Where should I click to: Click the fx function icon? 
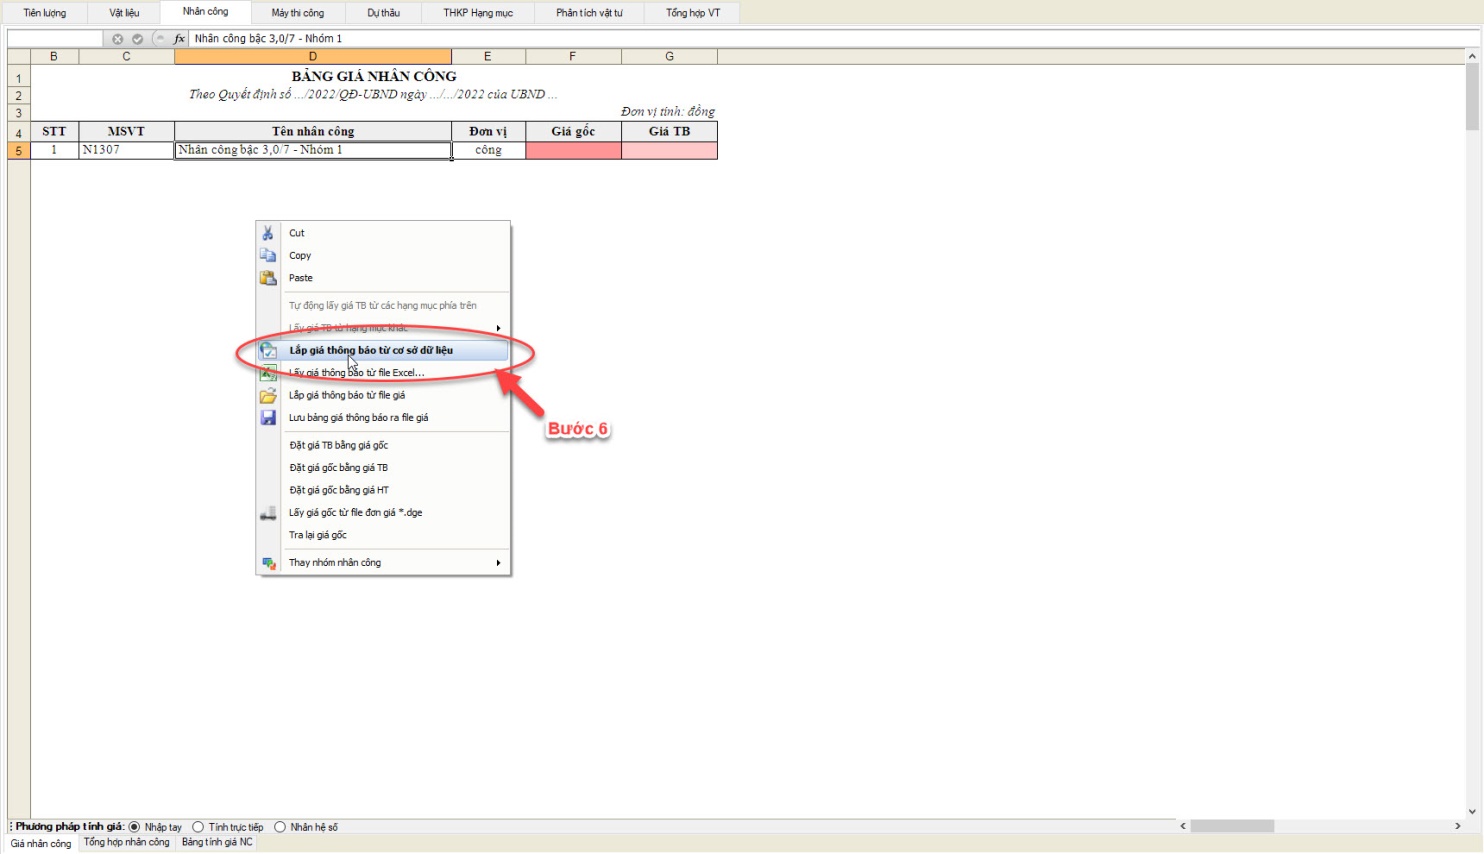180,39
